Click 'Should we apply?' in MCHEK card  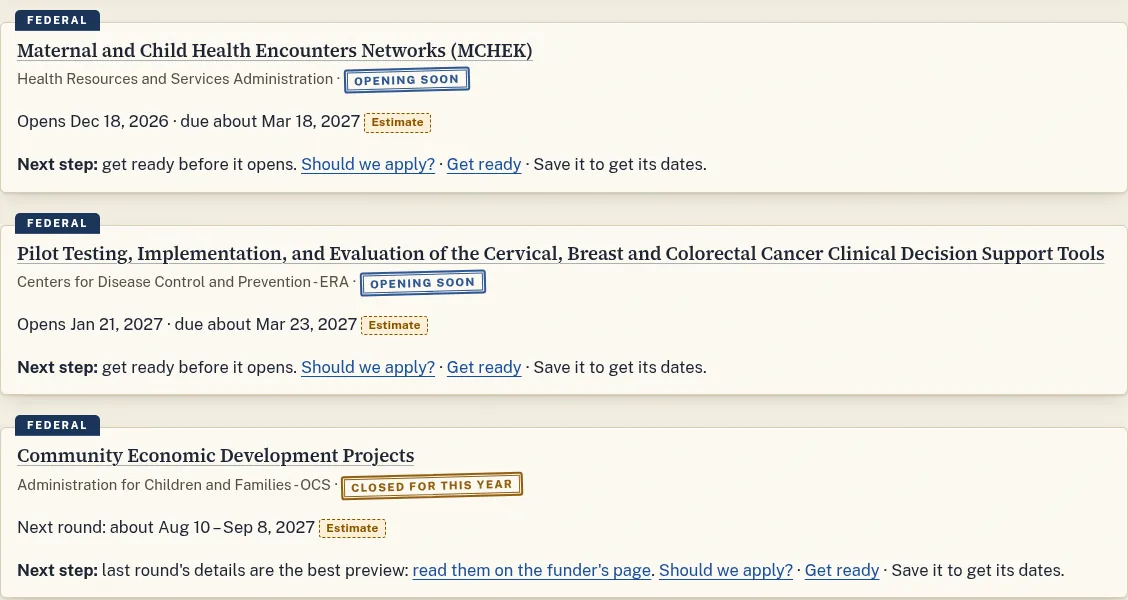368,164
